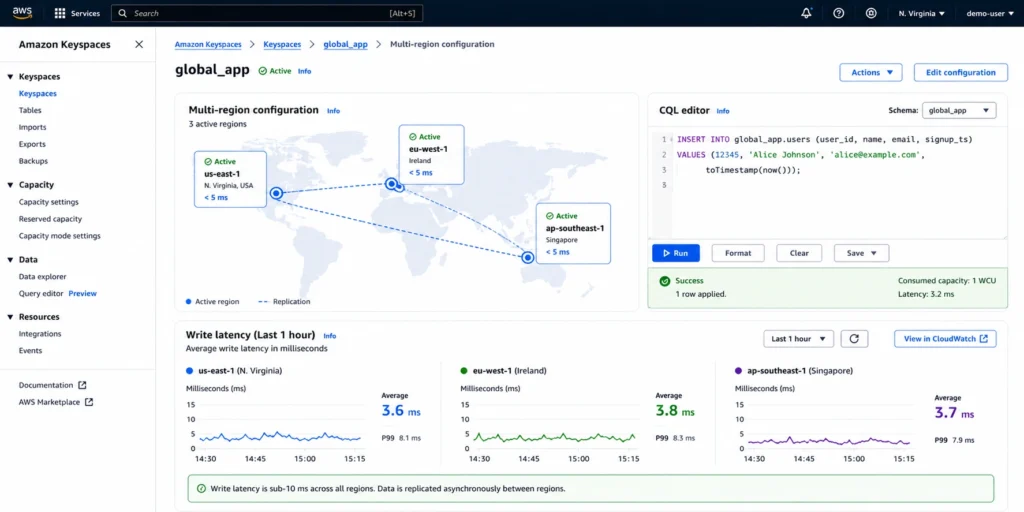Open the AWS Marketplace link
This screenshot has height=512, width=1024.
(50, 402)
